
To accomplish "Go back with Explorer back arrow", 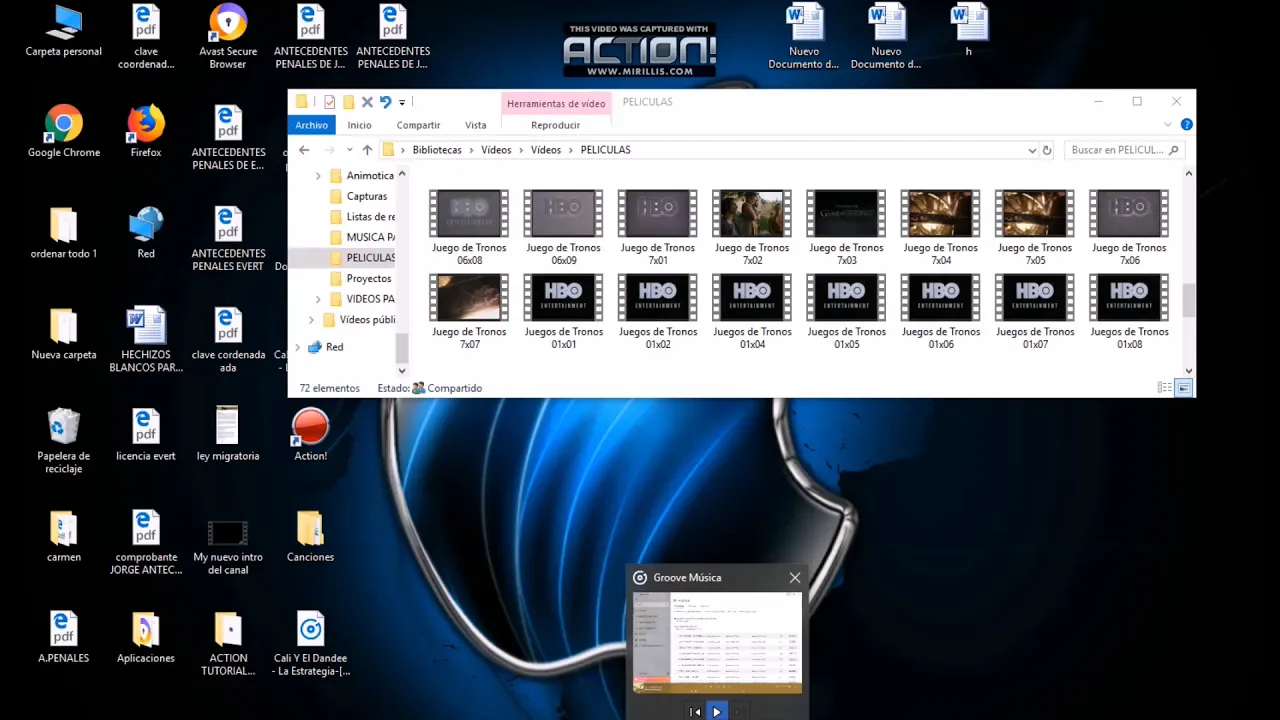I will (x=304, y=150).
